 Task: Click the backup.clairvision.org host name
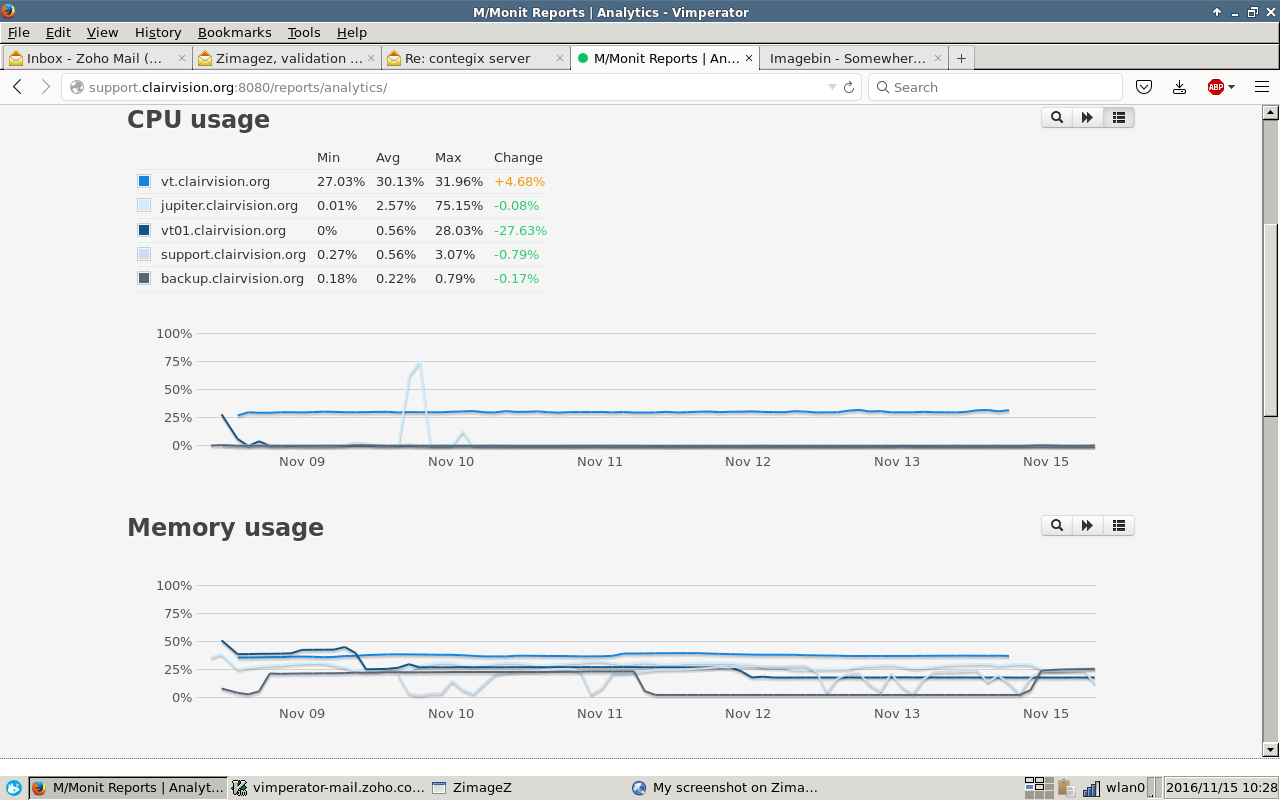tap(232, 278)
